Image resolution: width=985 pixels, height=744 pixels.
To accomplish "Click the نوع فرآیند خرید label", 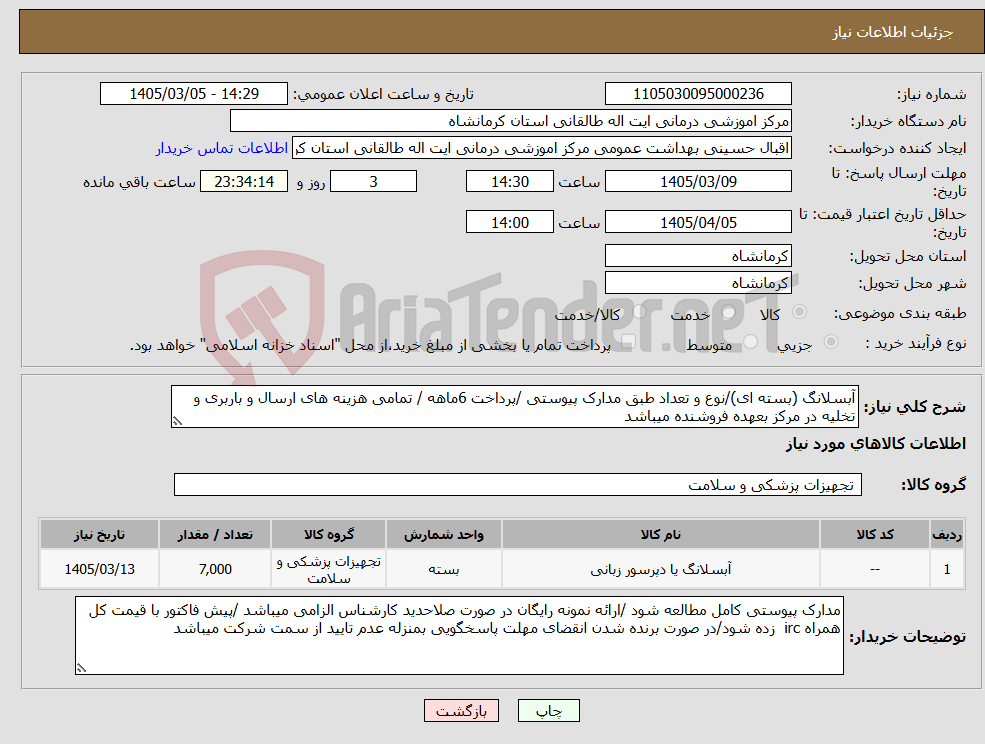I will 916,343.
